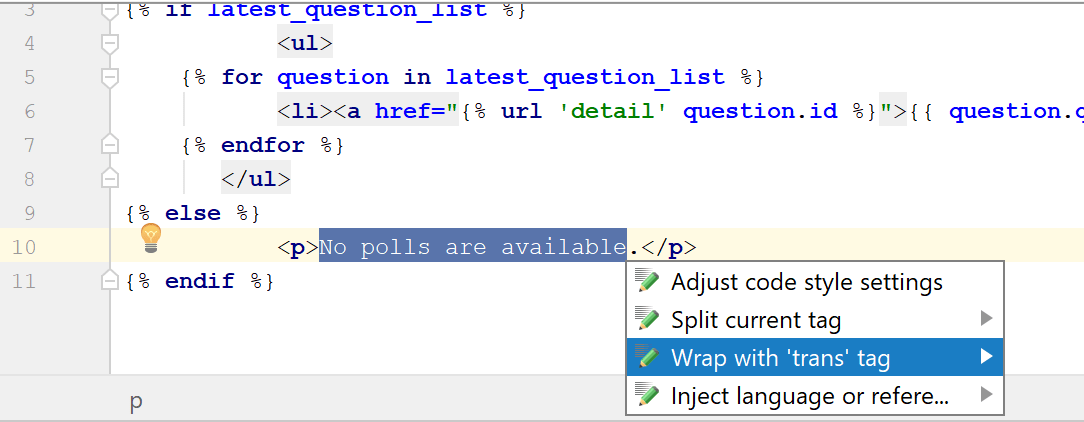
Task: Choose Inject language or reference
Action: [x=810, y=396]
